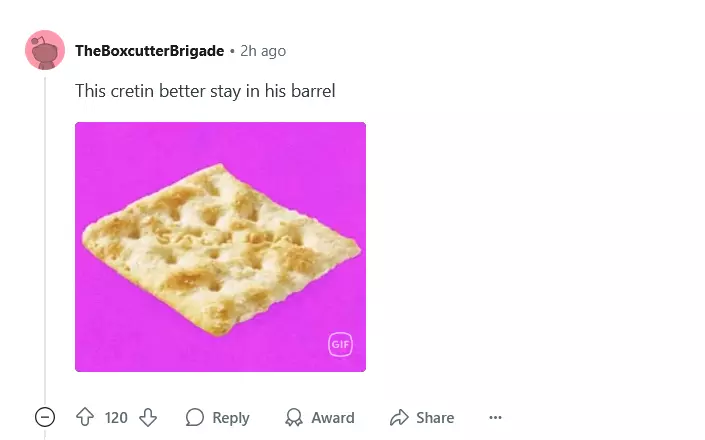Viewport: 705px width, 440px height.
Task: Click the Share text label
Action: 435,418
